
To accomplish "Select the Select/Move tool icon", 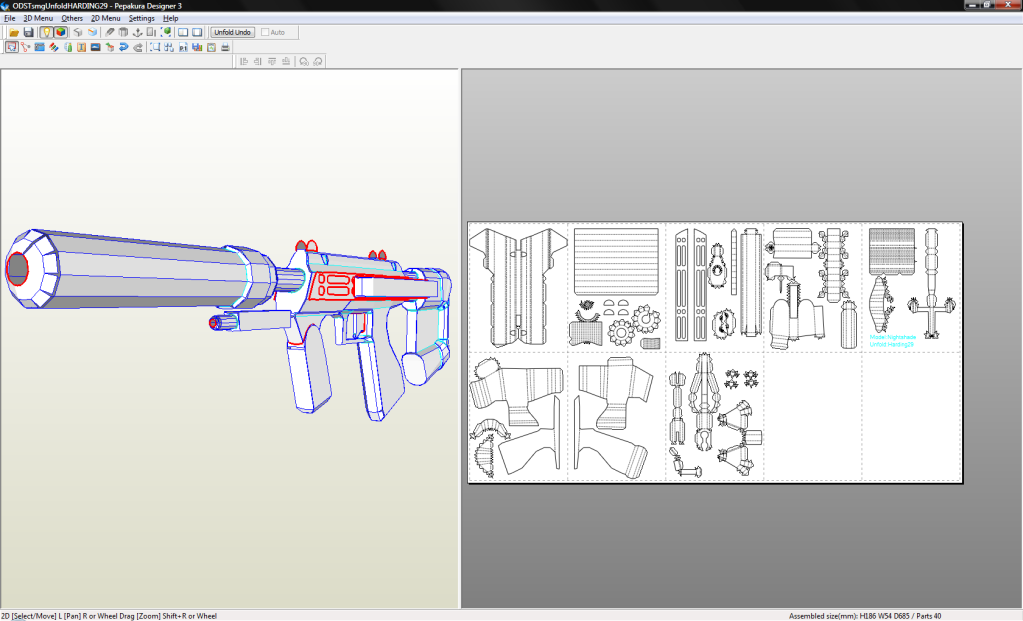I will point(11,47).
